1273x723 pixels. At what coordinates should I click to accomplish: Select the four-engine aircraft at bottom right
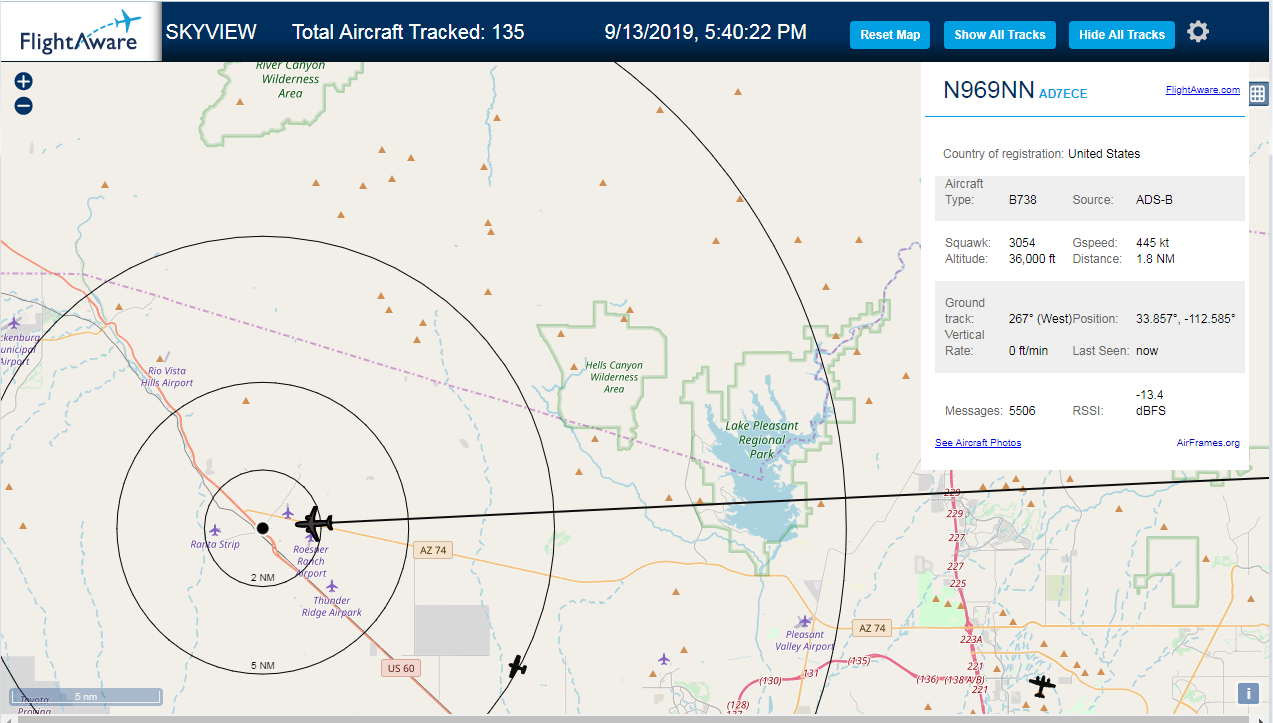click(x=1042, y=686)
